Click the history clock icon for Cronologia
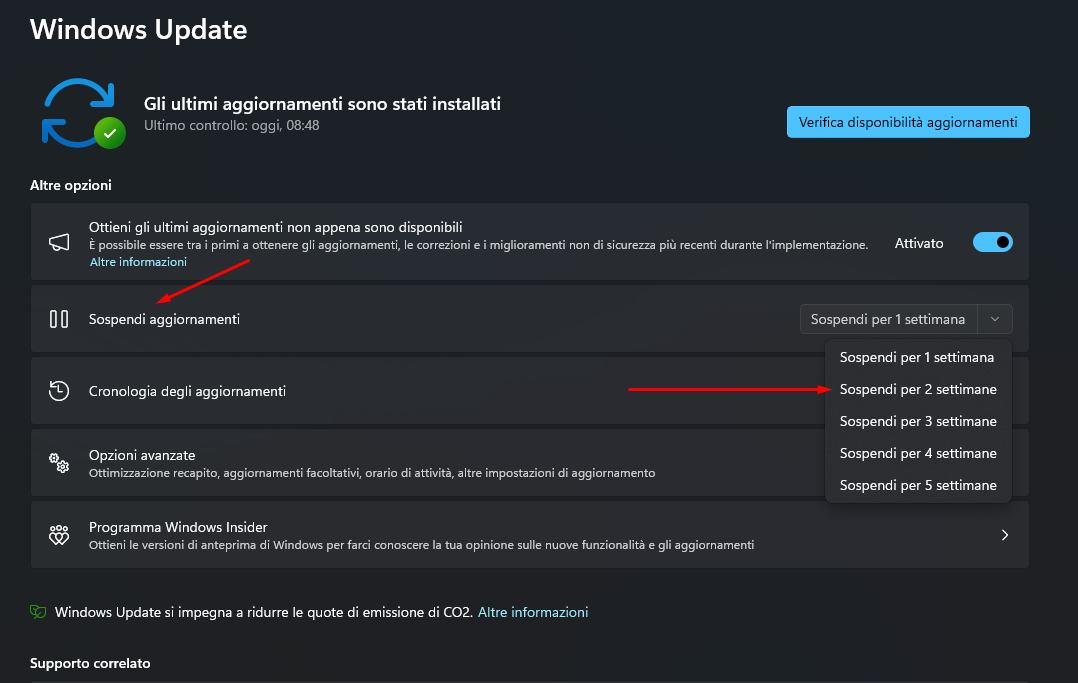The image size is (1078, 683). click(x=59, y=391)
